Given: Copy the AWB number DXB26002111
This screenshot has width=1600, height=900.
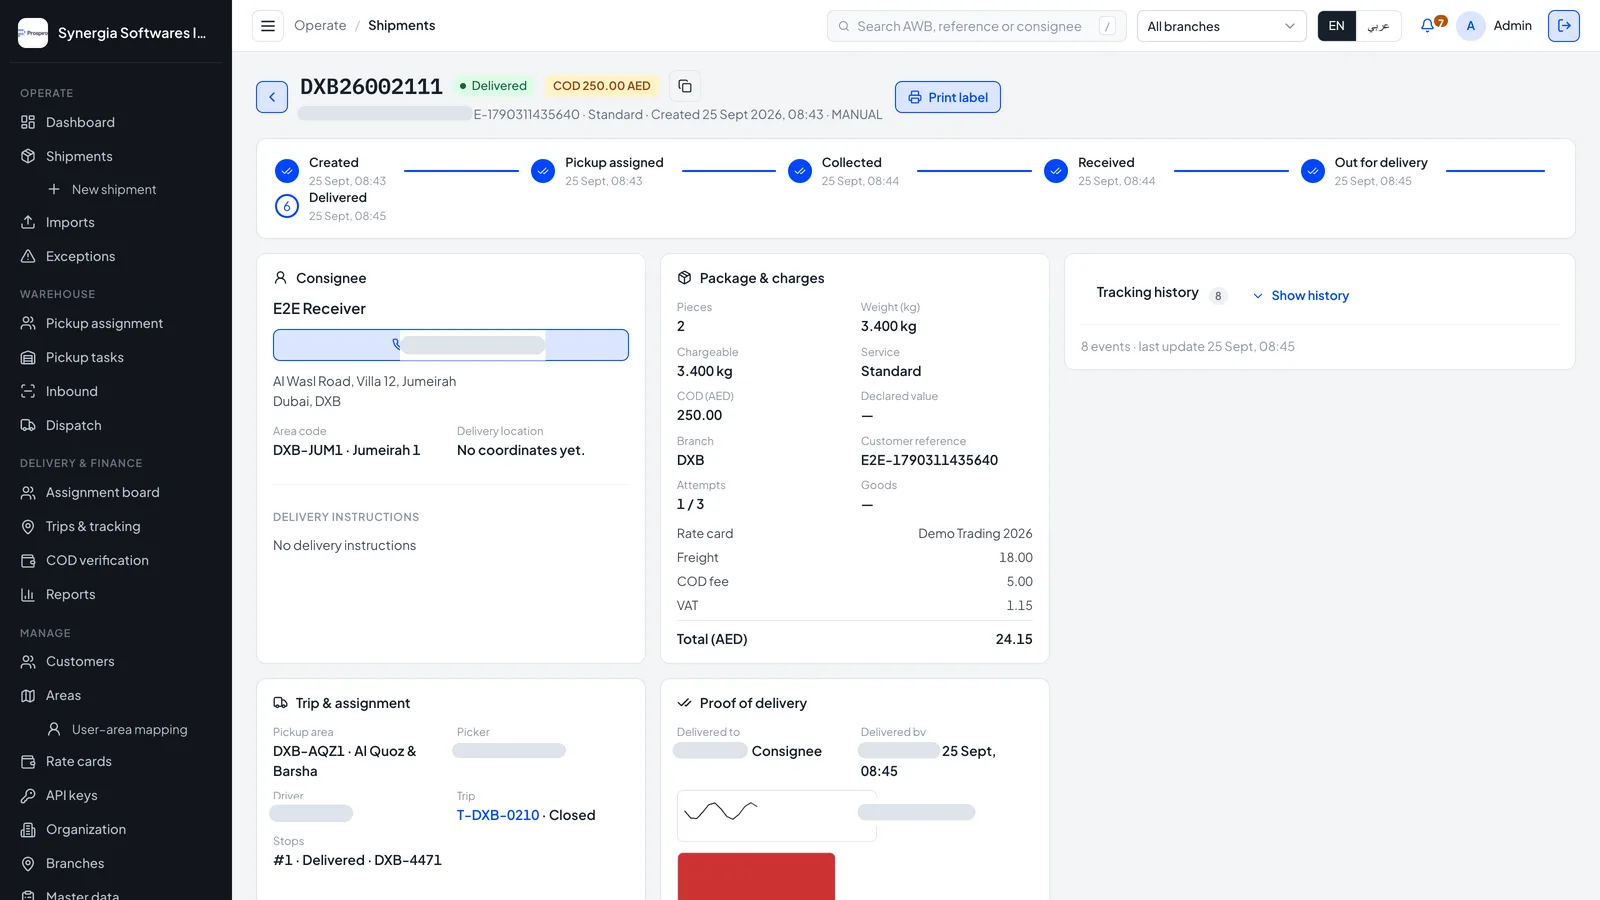Looking at the screenshot, I should (x=685, y=86).
